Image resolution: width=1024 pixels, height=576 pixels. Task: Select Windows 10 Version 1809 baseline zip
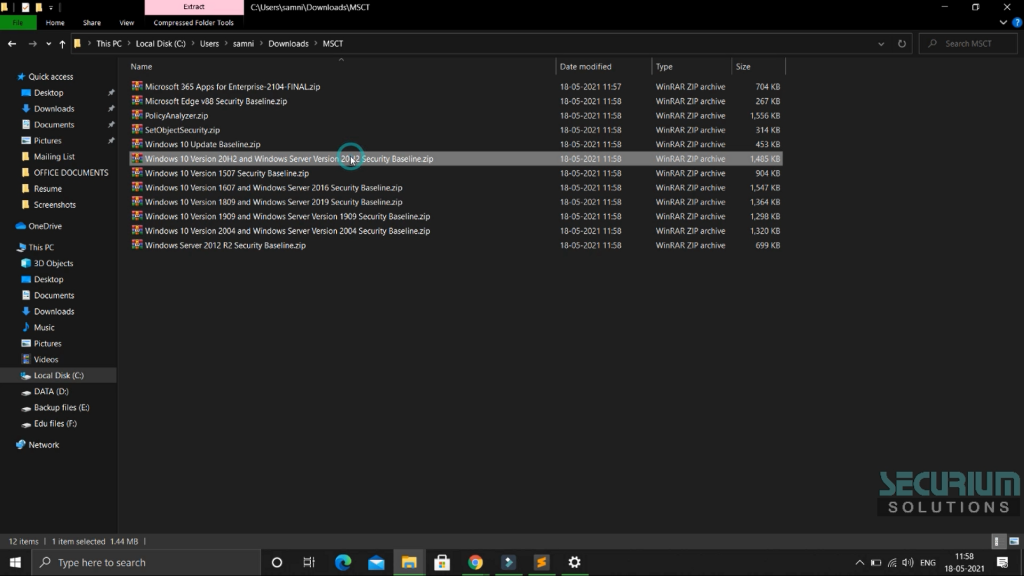coord(456,202)
